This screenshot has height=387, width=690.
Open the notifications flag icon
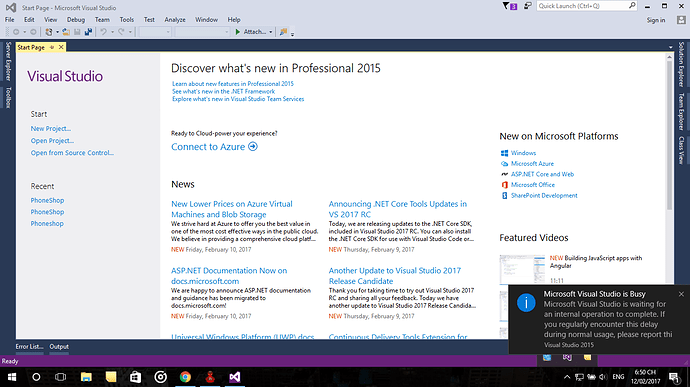pos(510,6)
